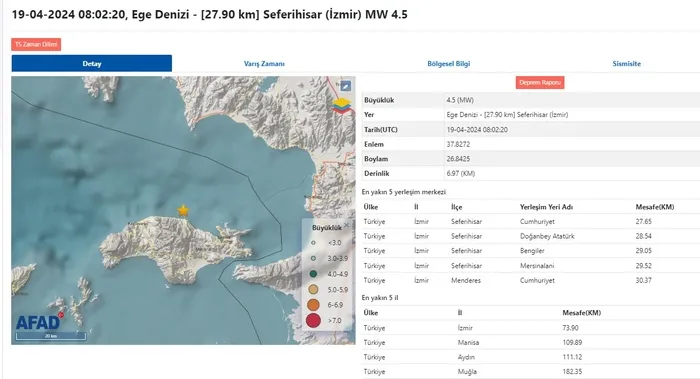This screenshot has width=700, height=379.
Task: Open the Deprem Raporu button
Action: pos(540,83)
